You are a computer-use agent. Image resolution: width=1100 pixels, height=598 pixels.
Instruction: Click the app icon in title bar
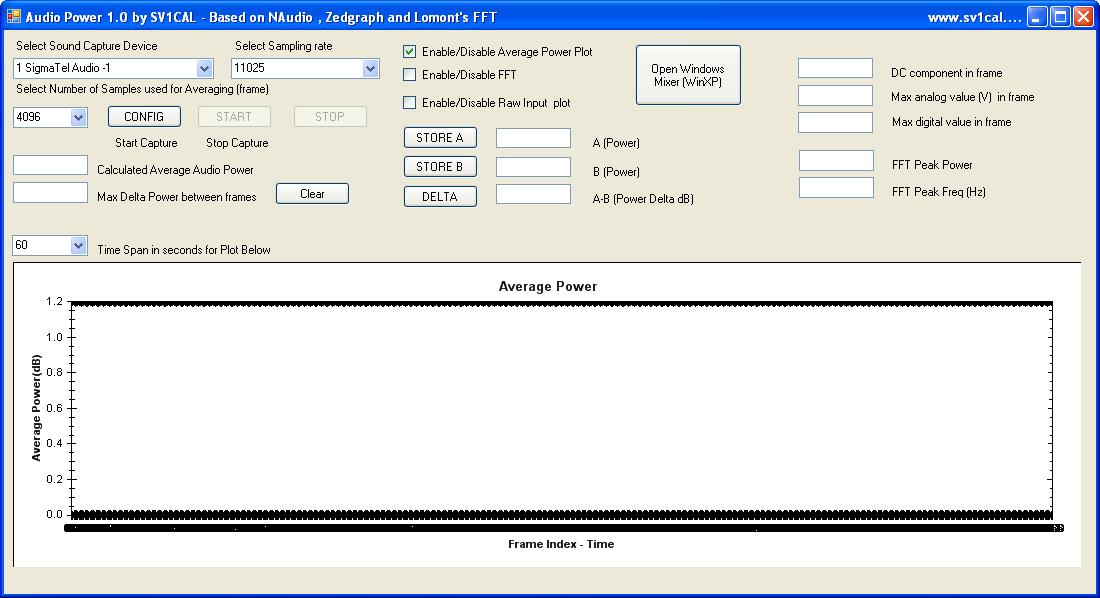pos(13,17)
